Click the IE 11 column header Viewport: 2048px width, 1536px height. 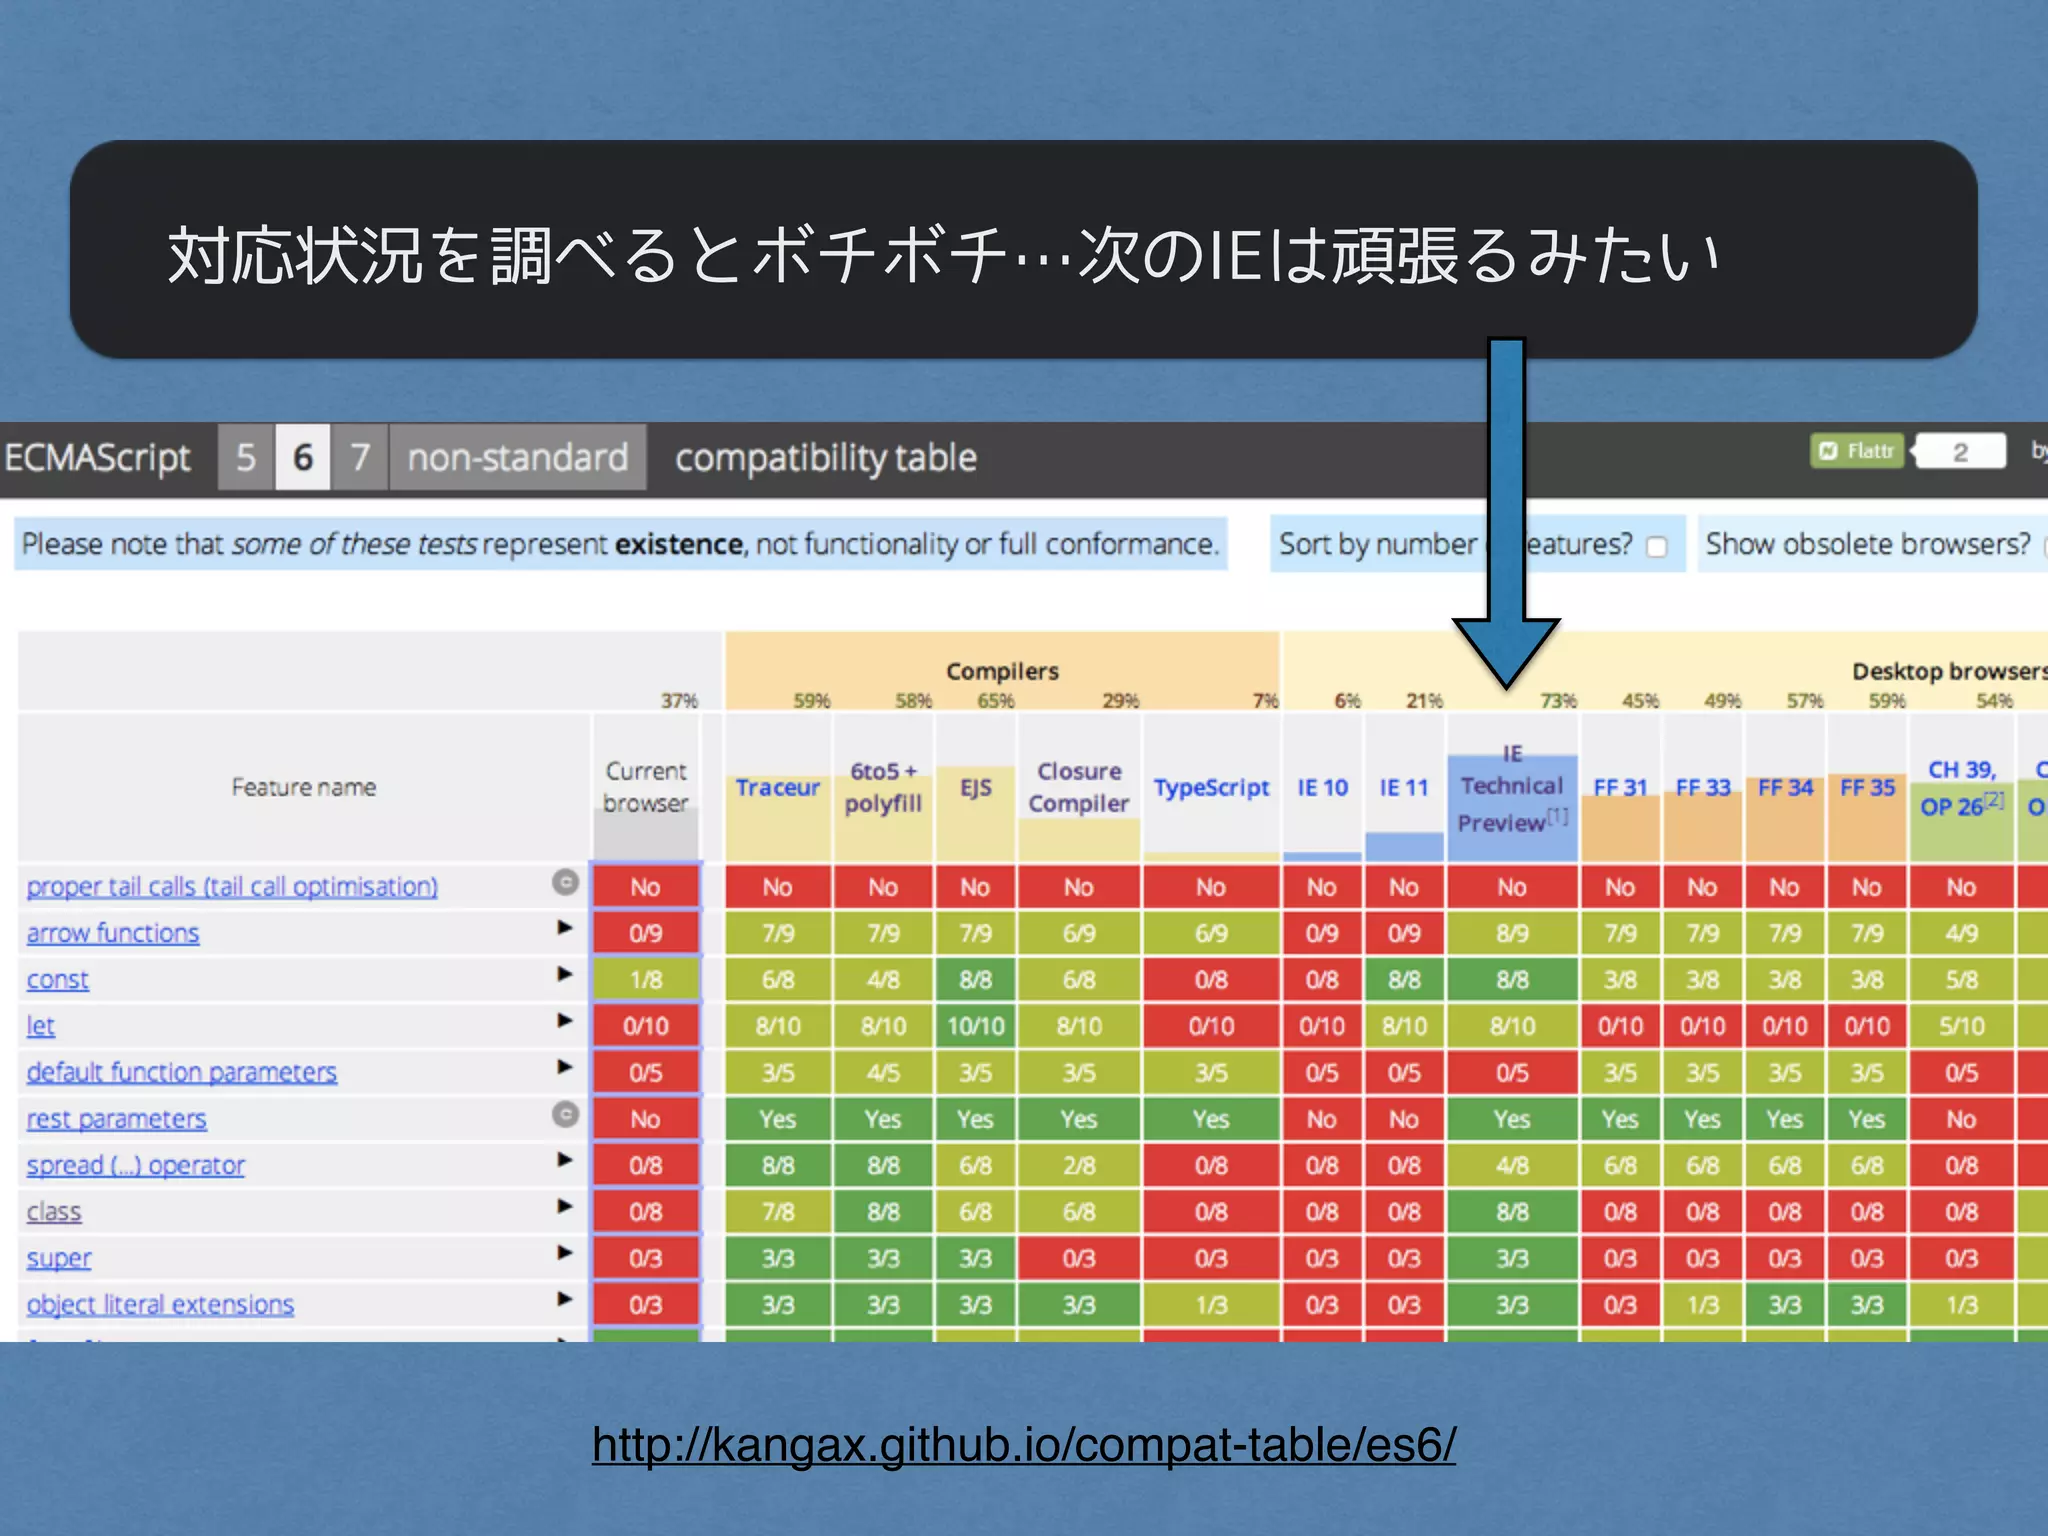(1404, 788)
